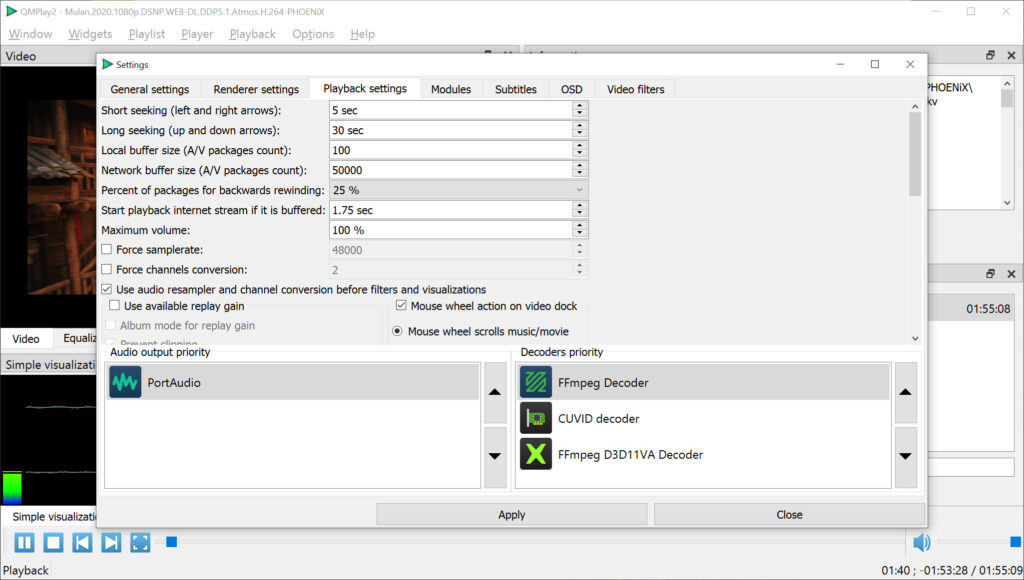This screenshot has height=580, width=1024.
Task: Open the Playback menu
Action: (x=252, y=34)
